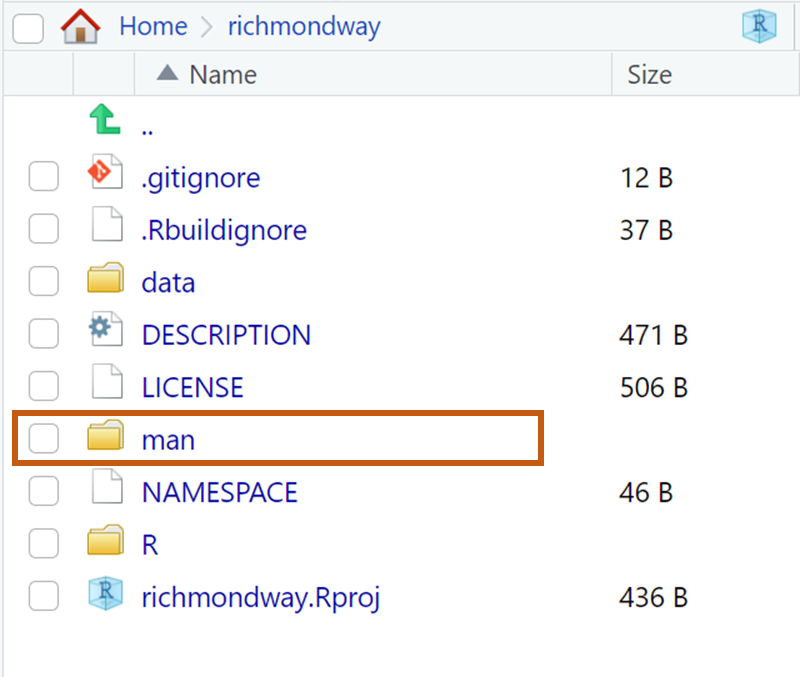Click the DESCRIPTION gear file icon
800x677 pixels.
(x=105, y=334)
